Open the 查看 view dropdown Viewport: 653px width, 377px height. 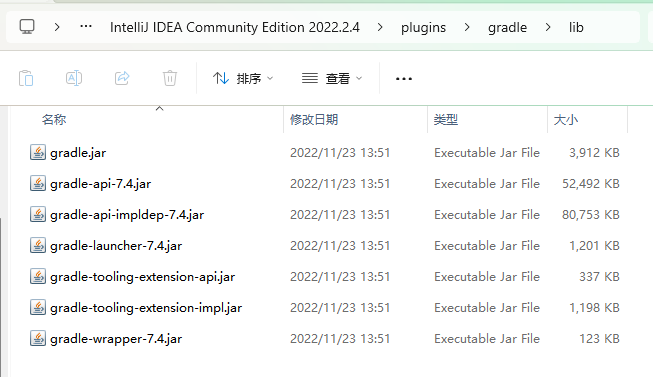pos(332,78)
